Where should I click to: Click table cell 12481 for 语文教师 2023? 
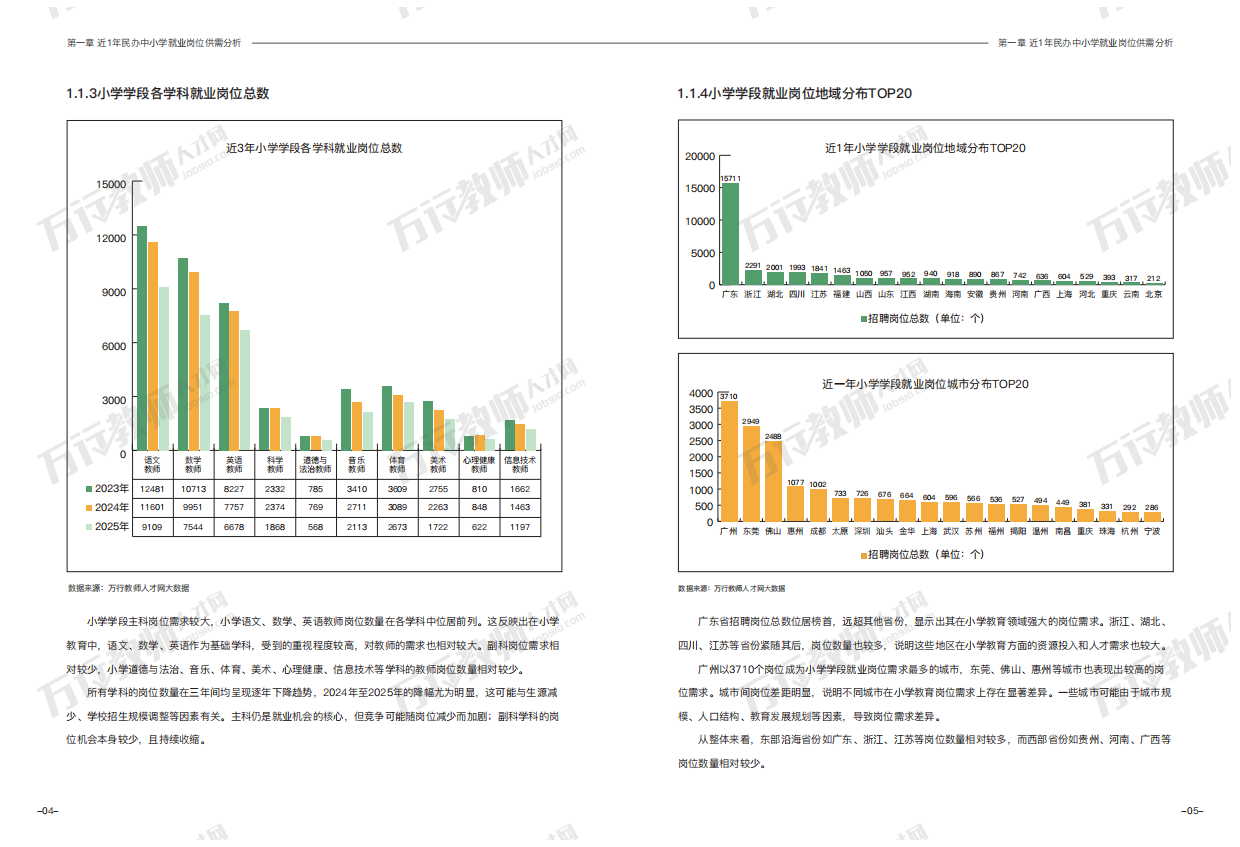click(152, 489)
